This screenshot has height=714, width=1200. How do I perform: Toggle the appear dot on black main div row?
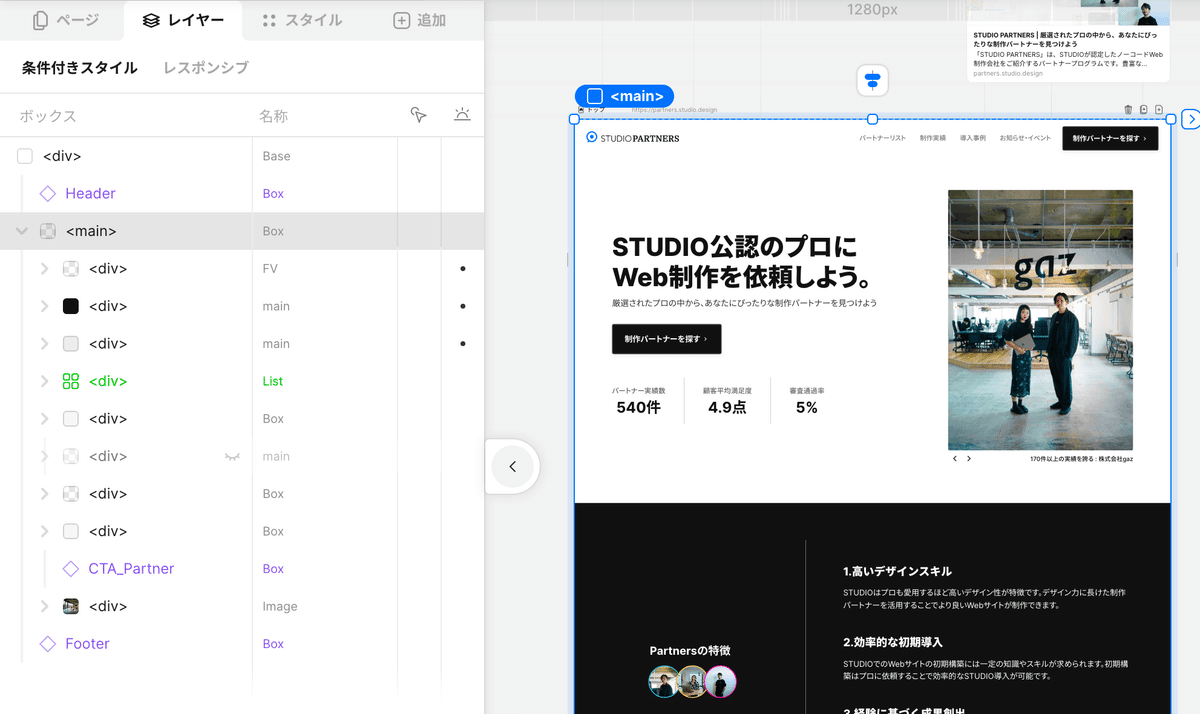tap(462, 306)
